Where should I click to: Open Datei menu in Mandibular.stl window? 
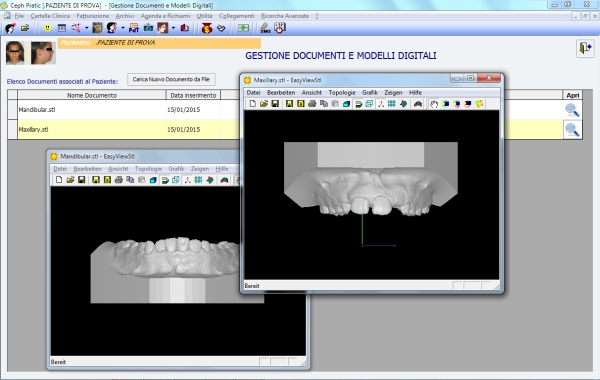click(x=60, y=169)
